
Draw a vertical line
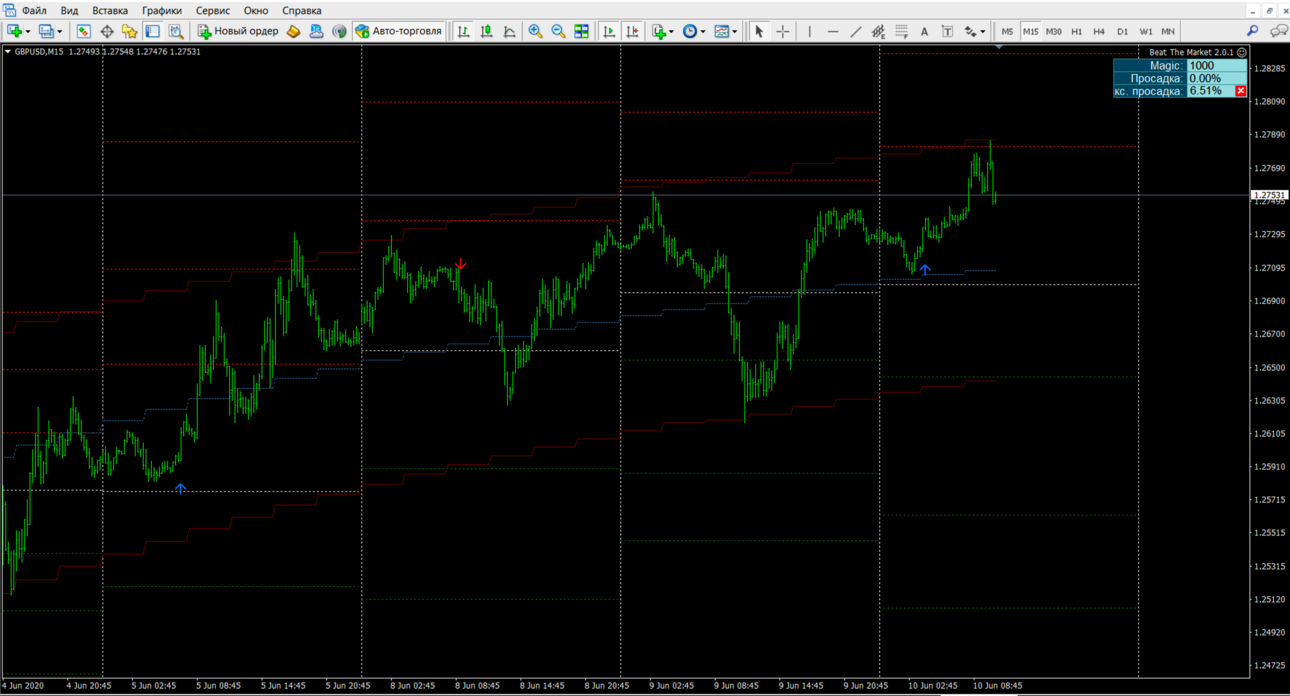[x=810, y=31]
